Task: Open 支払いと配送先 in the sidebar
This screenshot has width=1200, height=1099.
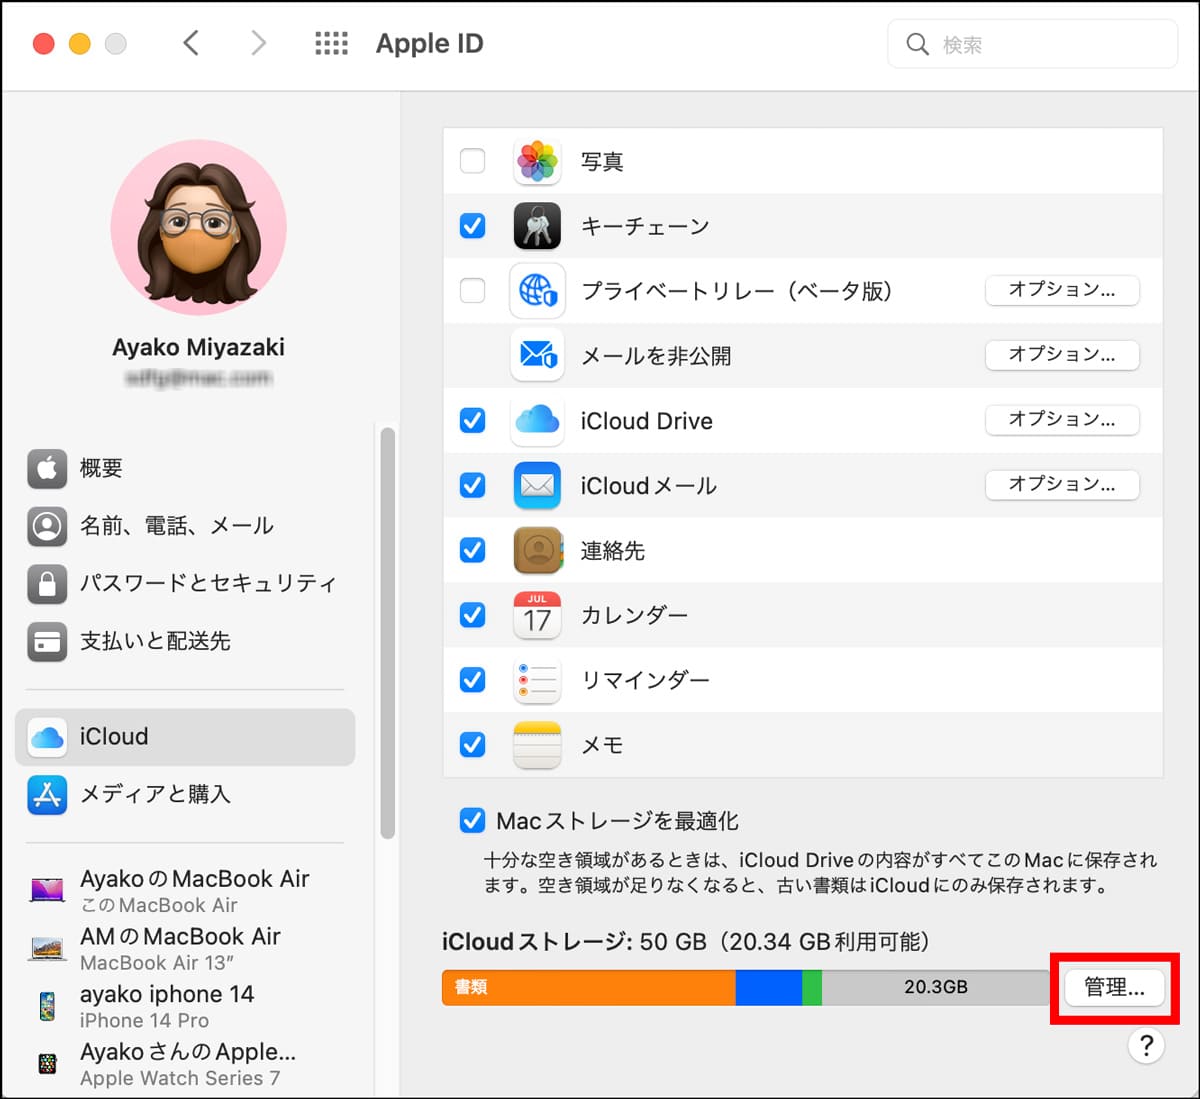Action: click(185, 642)
